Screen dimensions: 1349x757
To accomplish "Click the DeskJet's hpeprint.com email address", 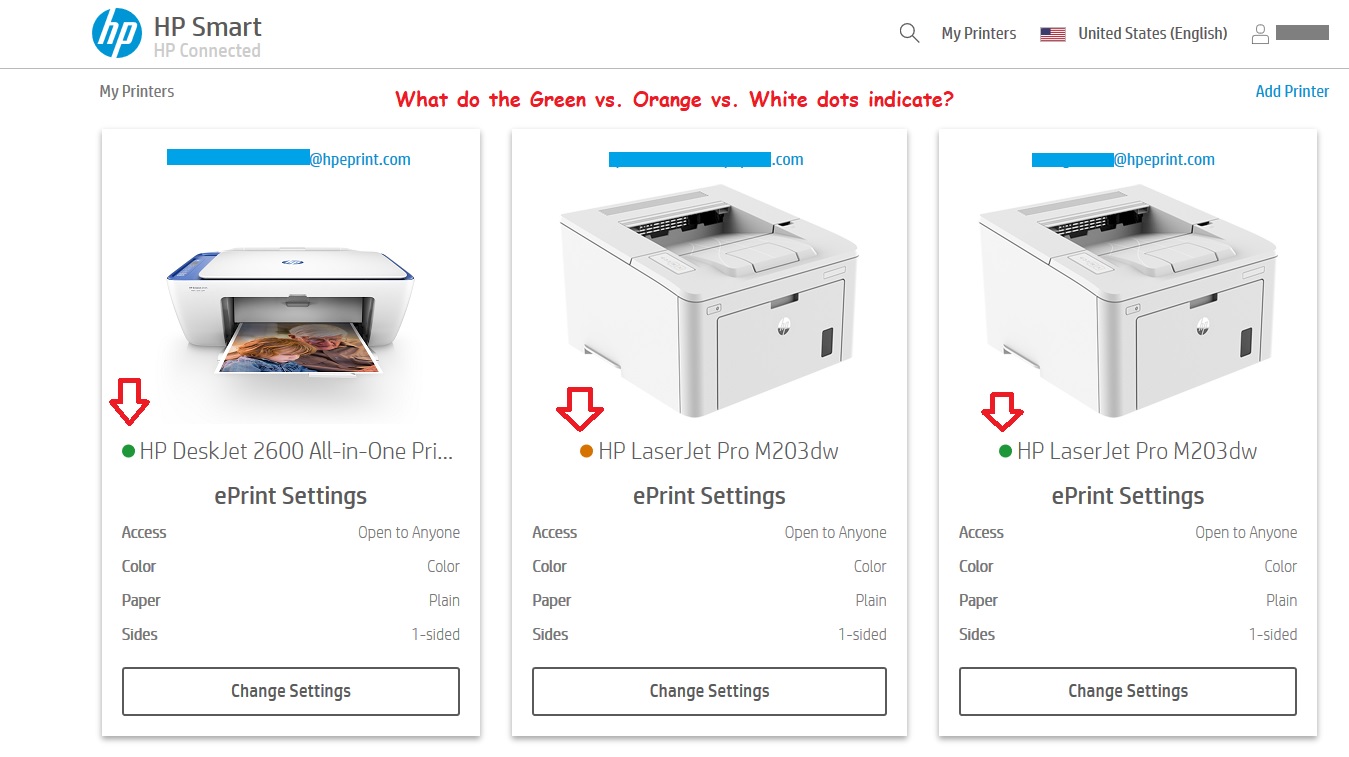I will click(289, 159).
